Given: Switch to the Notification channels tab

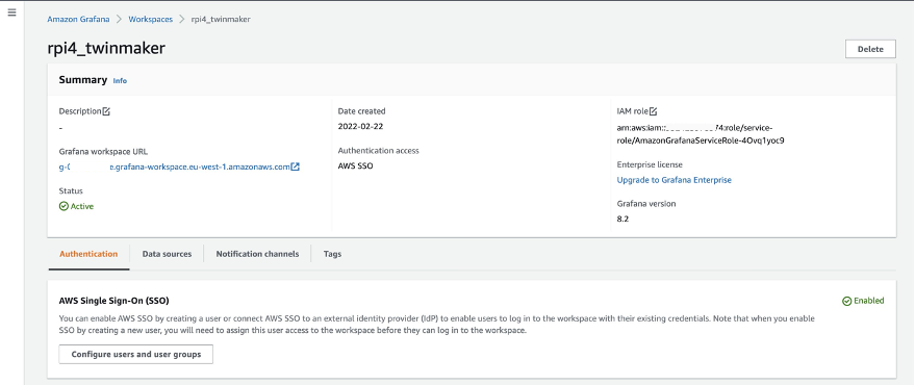Looking at the screenshot, I should [258, 254].
